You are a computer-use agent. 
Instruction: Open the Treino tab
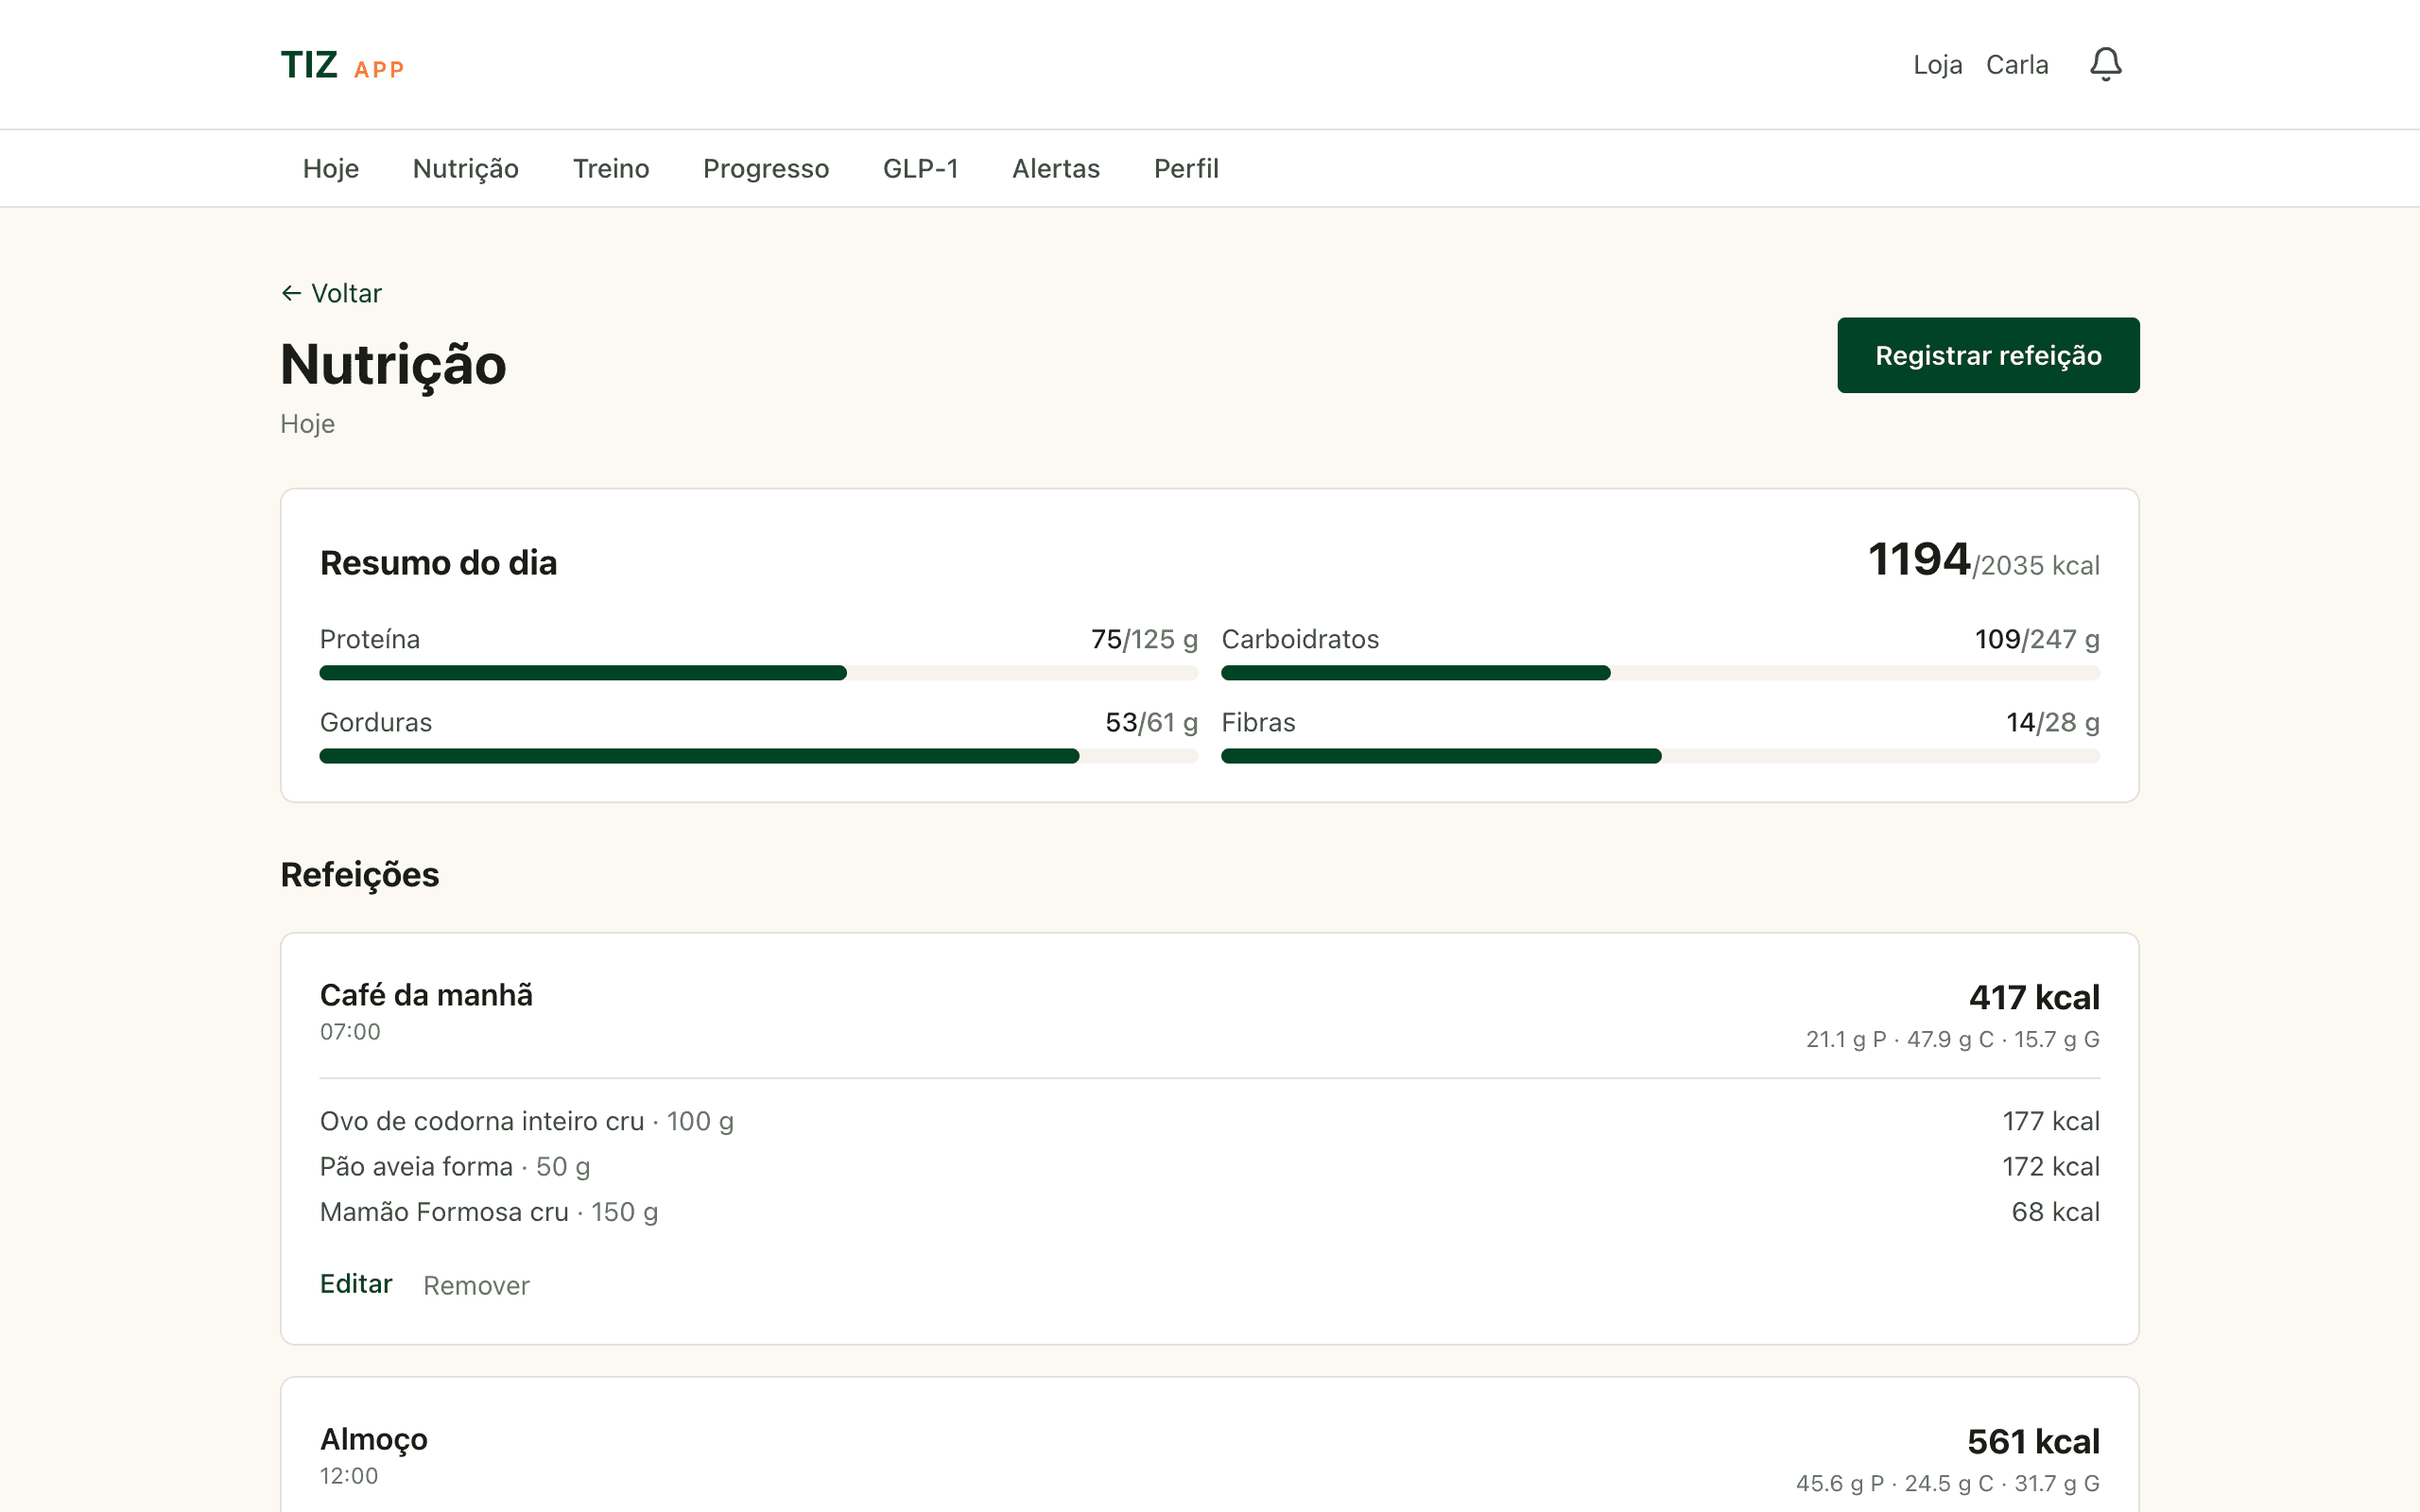click(x=611, y=168)
